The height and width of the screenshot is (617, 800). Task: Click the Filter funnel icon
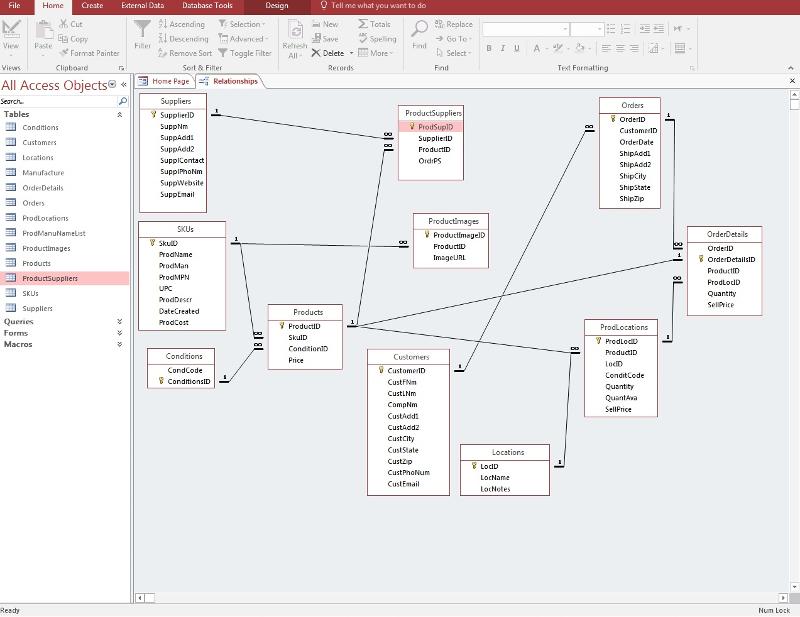pos(143,30)
